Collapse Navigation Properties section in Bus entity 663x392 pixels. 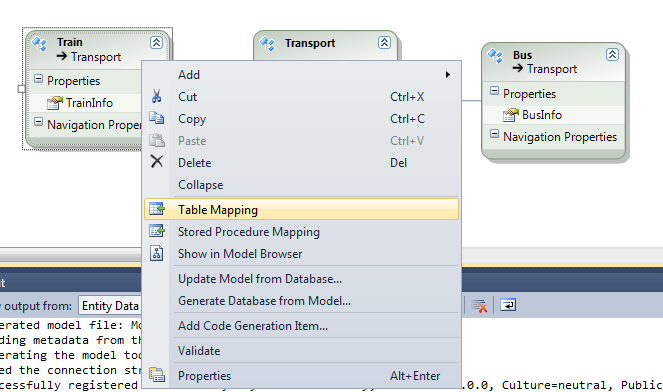click(x=494, y=134)
